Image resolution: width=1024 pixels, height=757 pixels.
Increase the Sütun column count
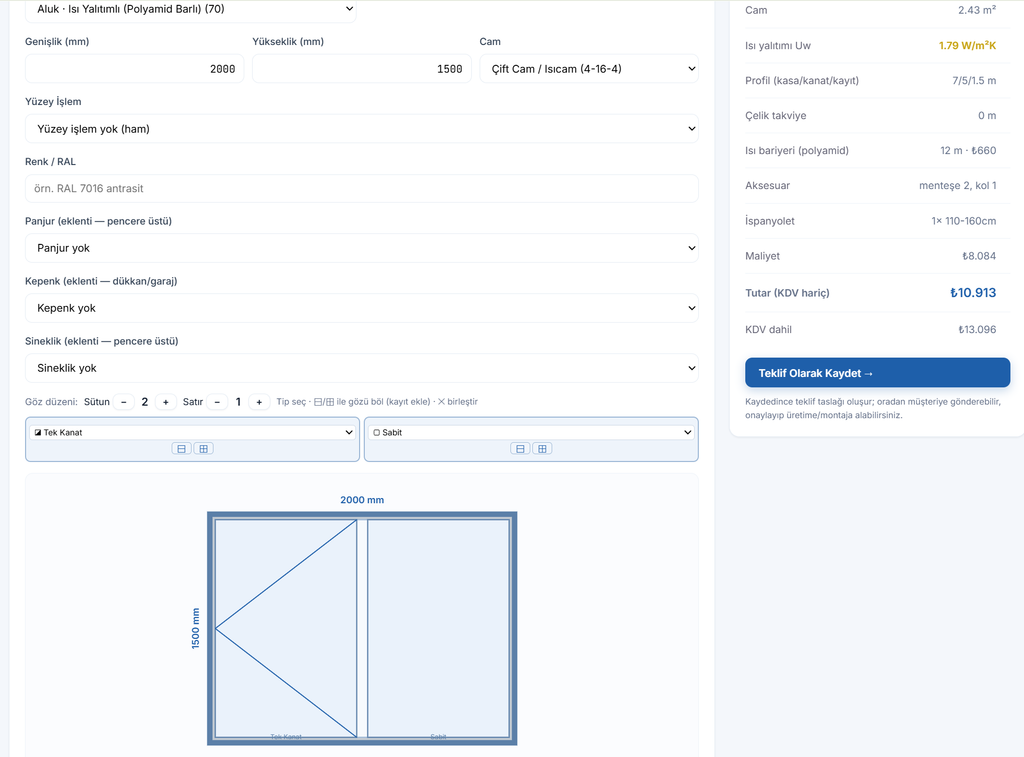click(x=166, y=402)
